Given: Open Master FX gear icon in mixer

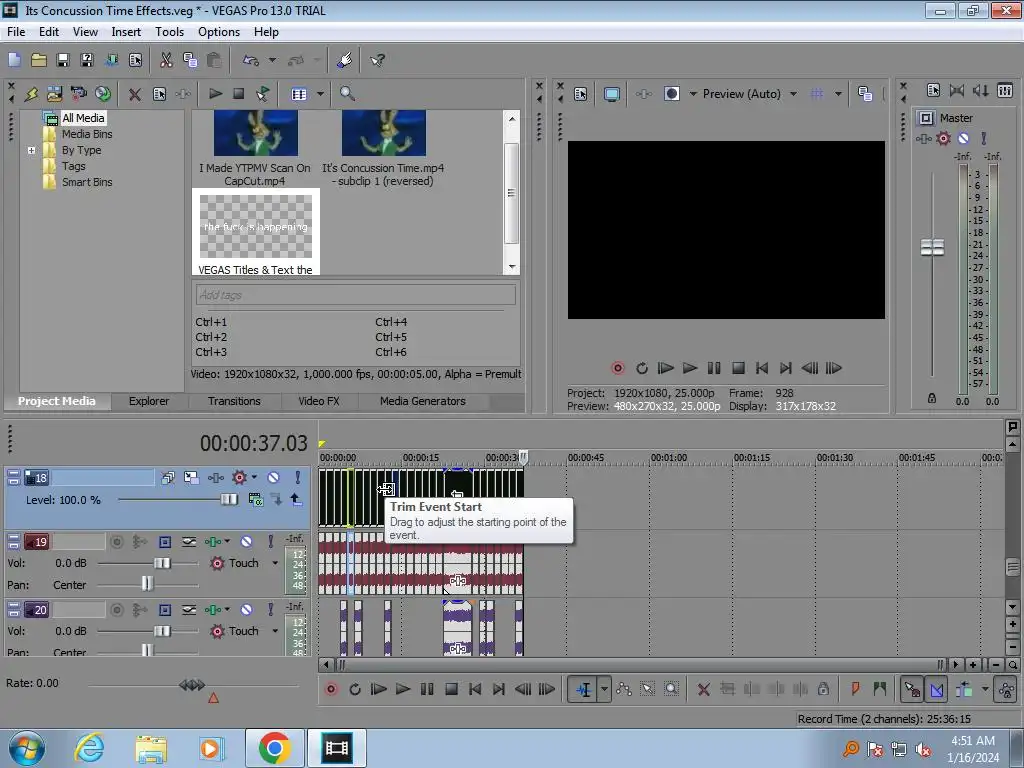Looking at the screenshot, I should point(943,138).
